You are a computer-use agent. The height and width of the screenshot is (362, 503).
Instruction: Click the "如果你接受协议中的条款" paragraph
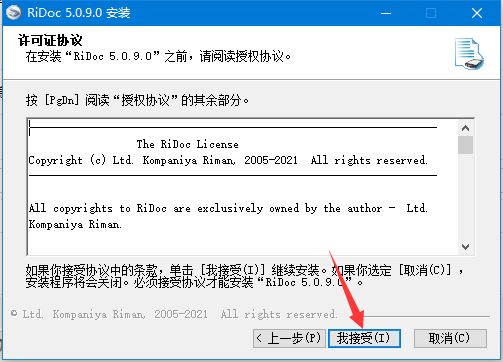pos(245,276)
